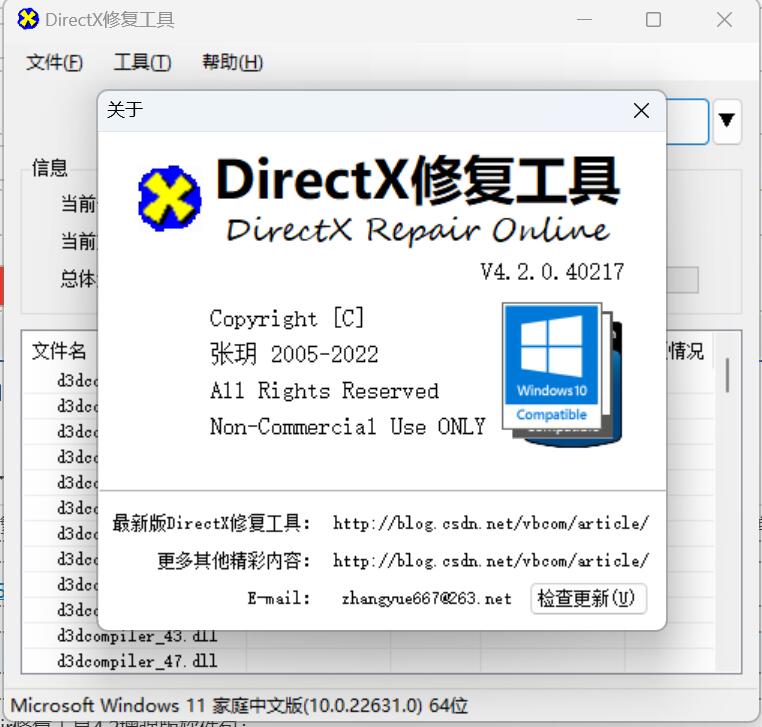
Task: Click the 信息 group label
Action: 50,168
